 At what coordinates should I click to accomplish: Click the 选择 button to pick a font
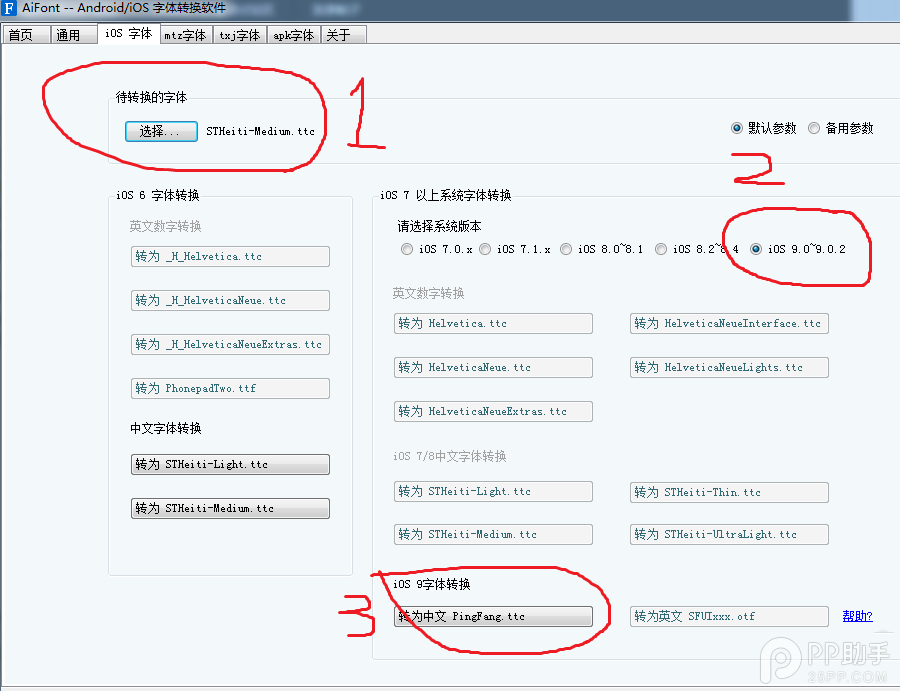click(x=160, y=131)
